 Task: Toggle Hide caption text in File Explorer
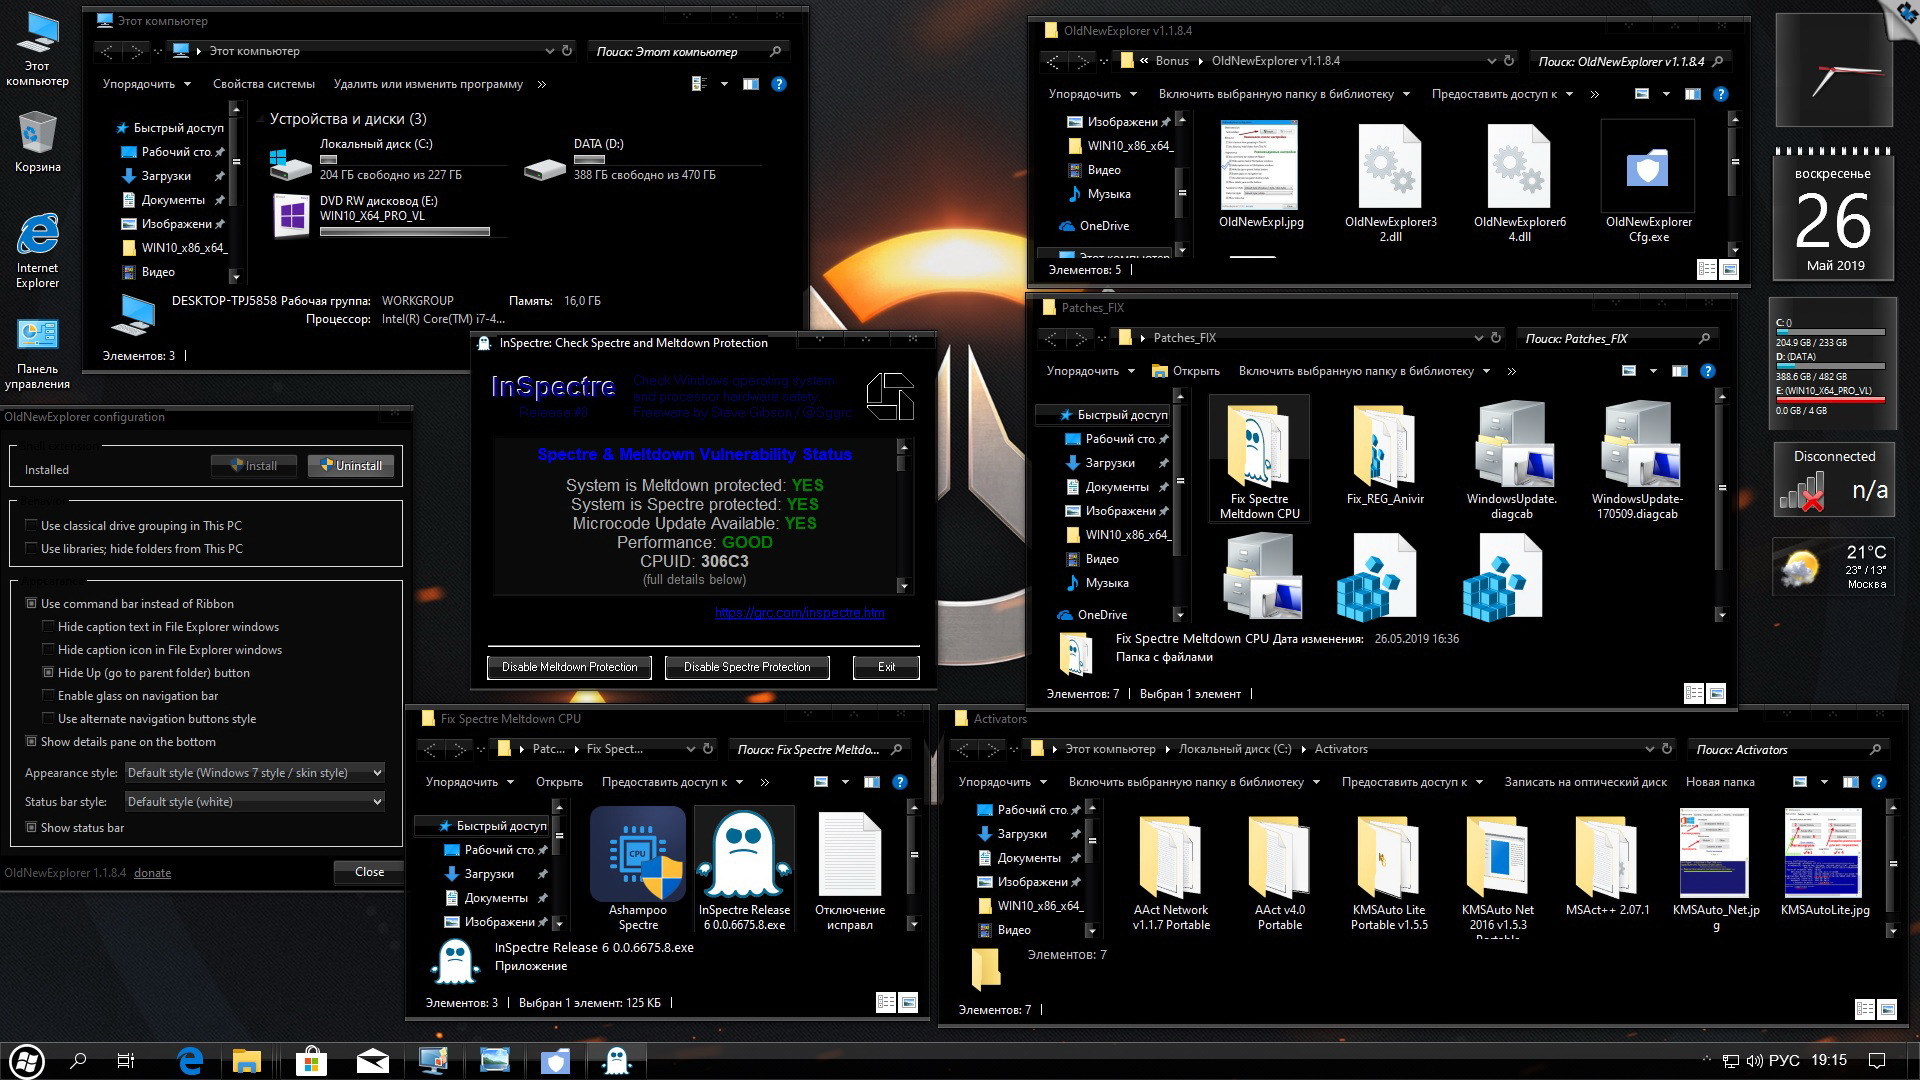[x=48, y=626]
